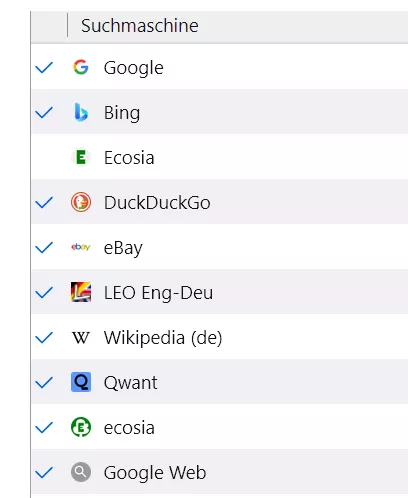Toggle the DuckDuckGo checkmark off

click(44, 202)
